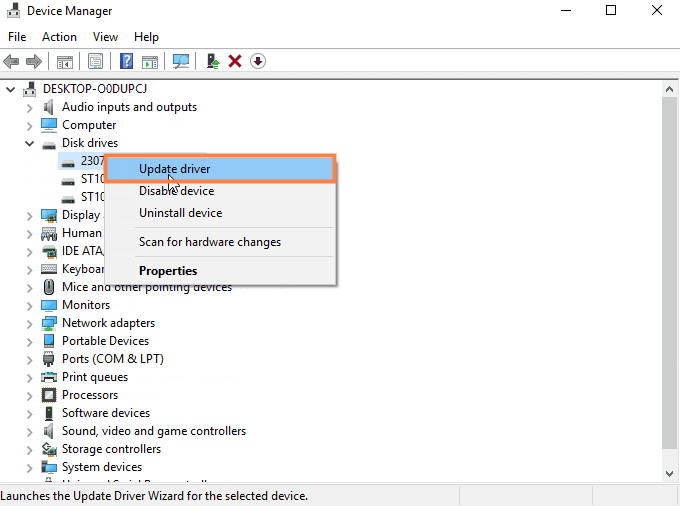Expand the Computer category chevron
Image resolution: width=680 pixels, height=506 pixels.
tap(29, 126)
